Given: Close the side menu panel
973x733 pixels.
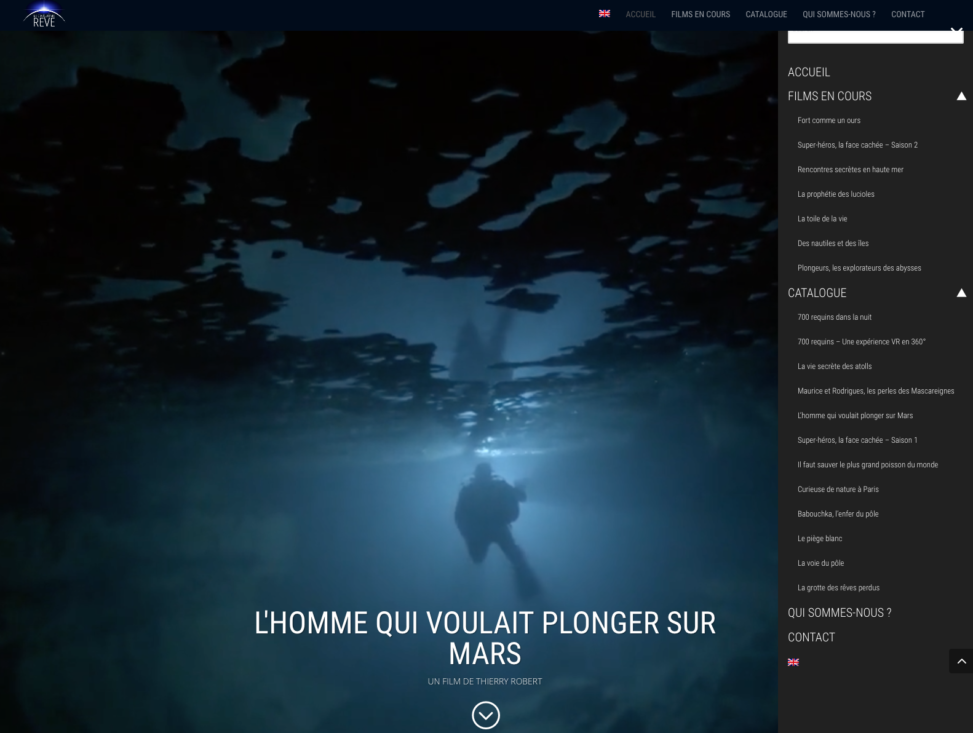Looking at the screenshot, I should pyautogui.click(x=956, y=30).
